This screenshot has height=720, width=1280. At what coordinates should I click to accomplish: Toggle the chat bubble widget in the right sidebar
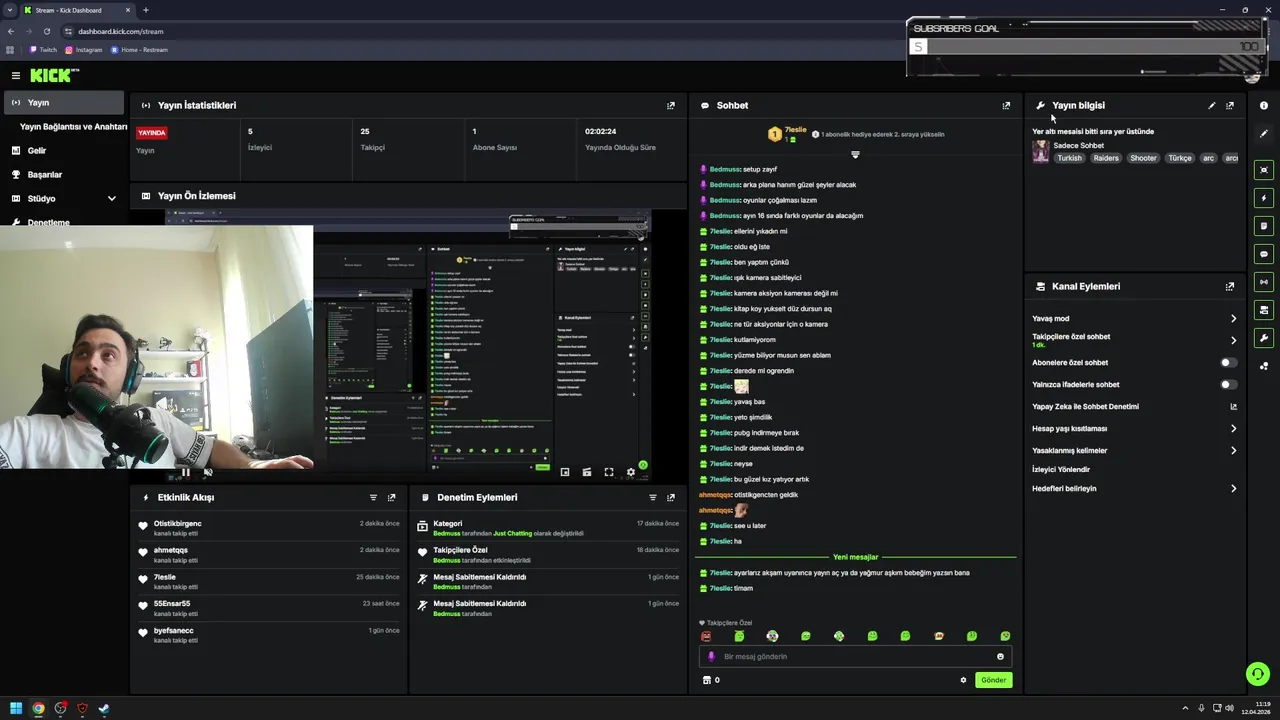click(x=1264, y=254)
